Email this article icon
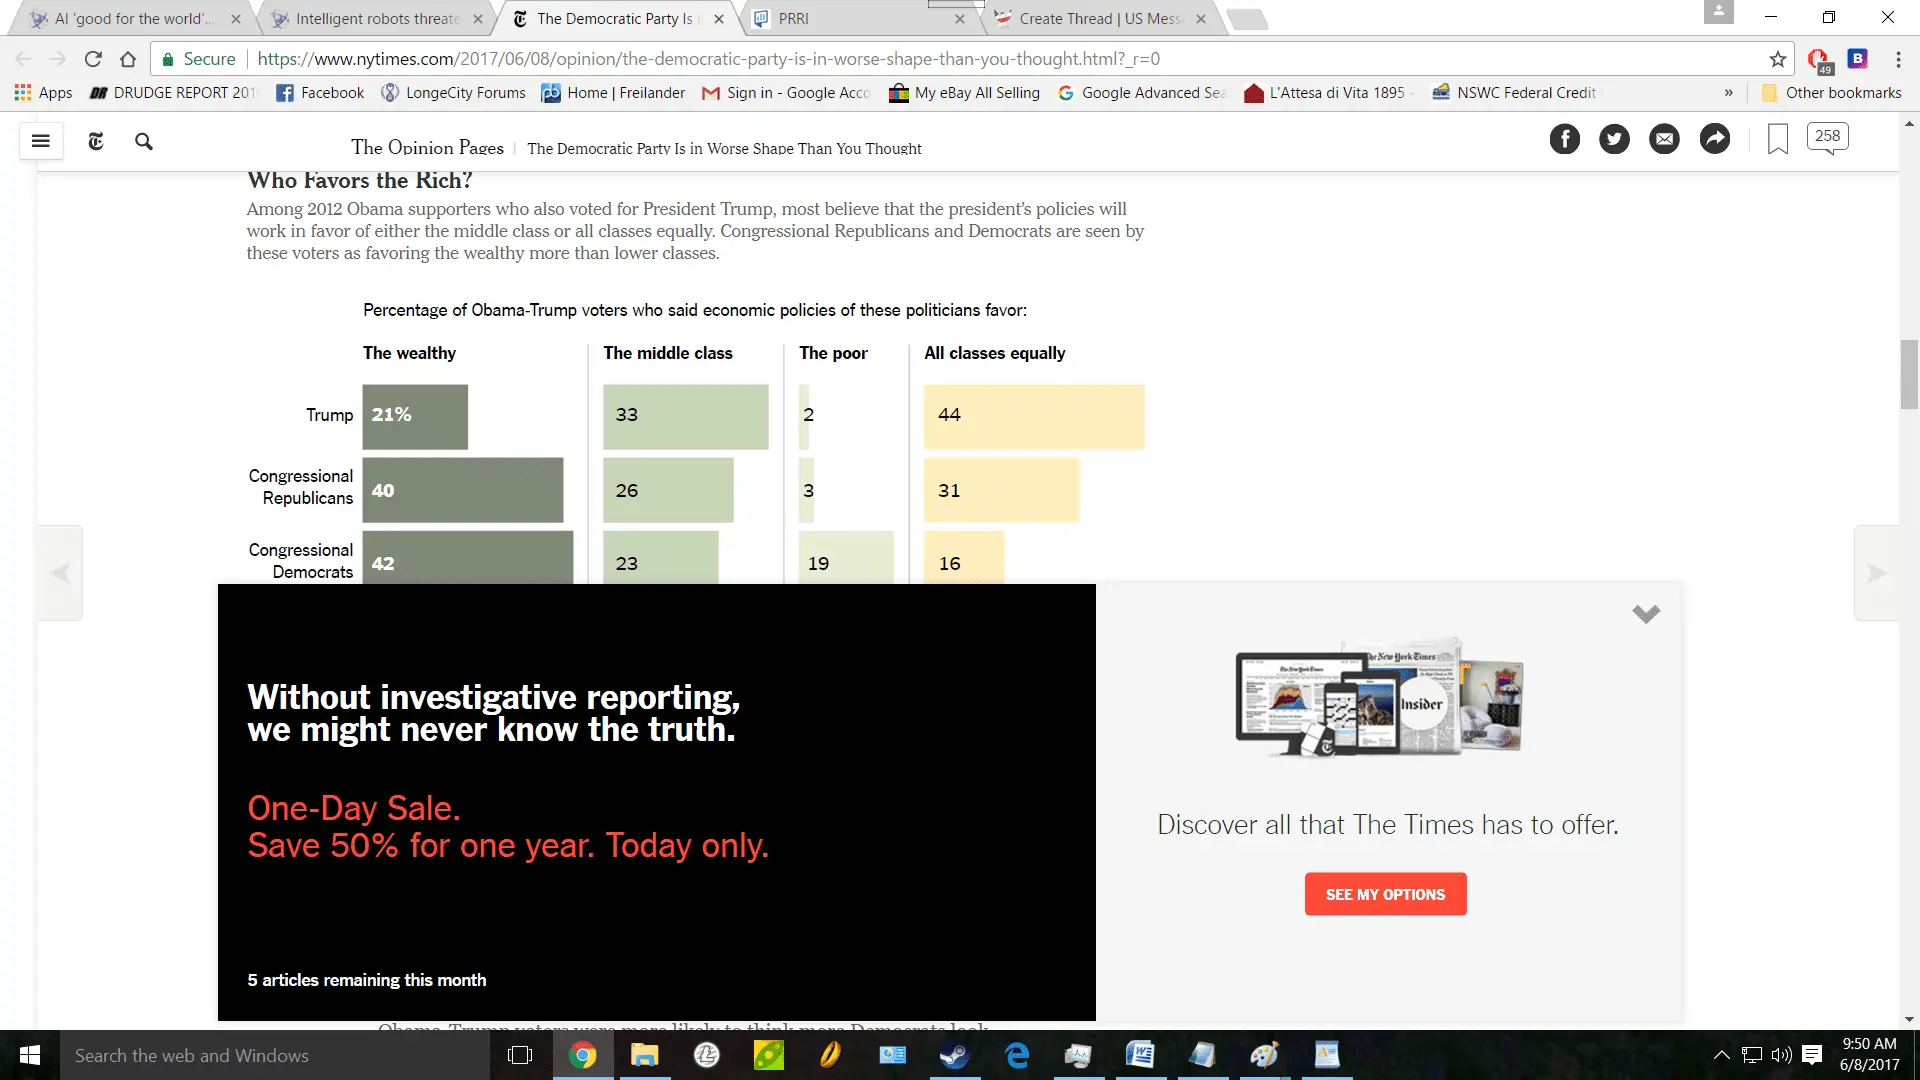This screenshot has height=1080, width=1920. point(1664,139)
